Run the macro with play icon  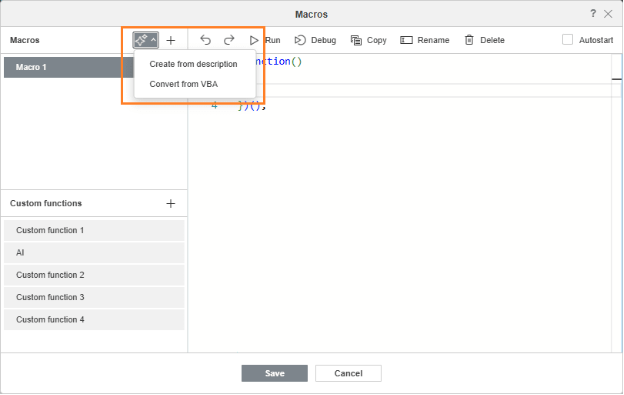click(254, 40)
